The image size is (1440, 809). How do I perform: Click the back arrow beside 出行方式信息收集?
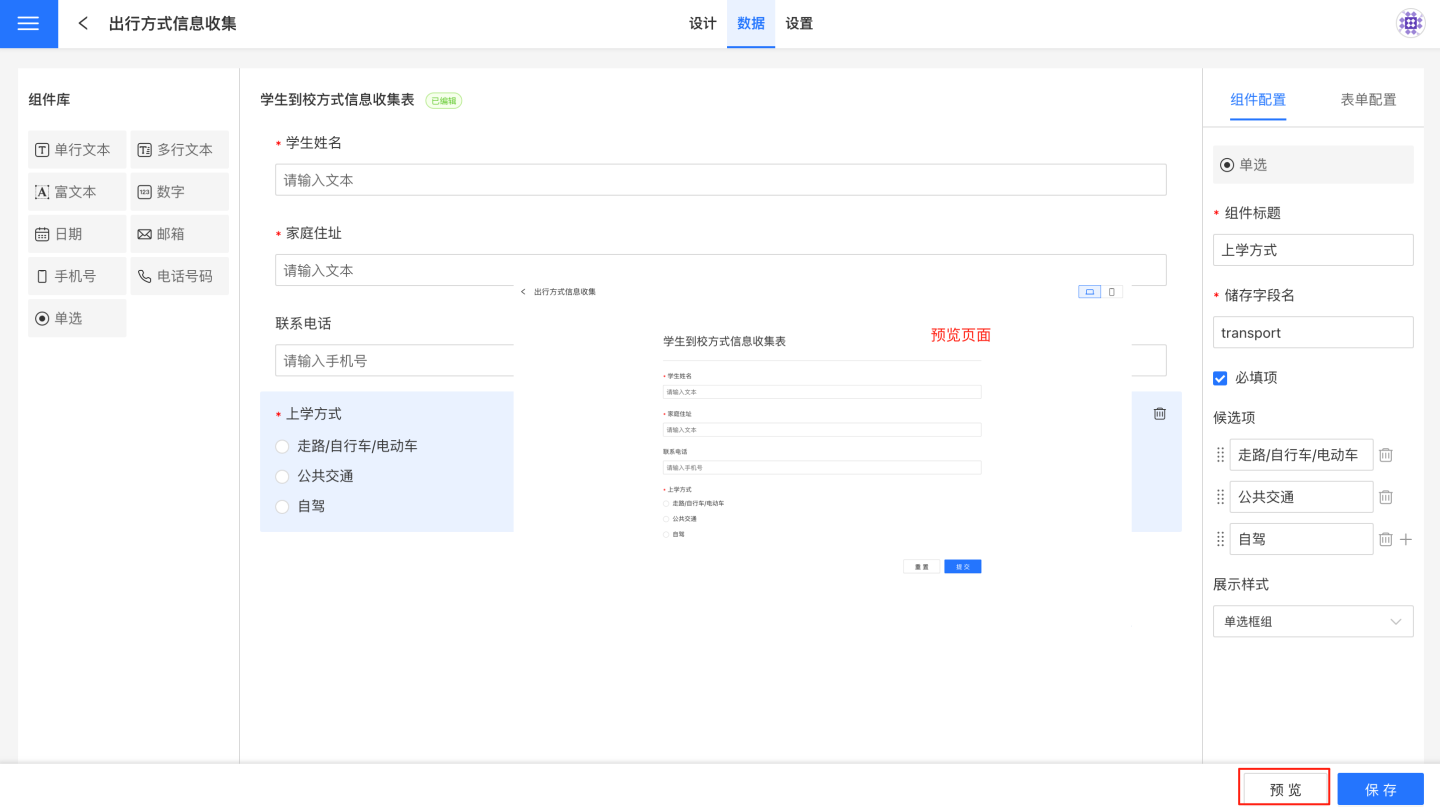coord(83,24)
